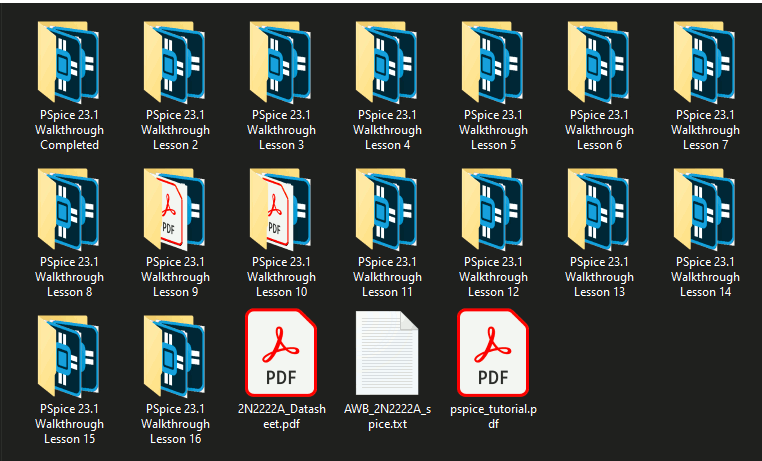762x461 pixels.
Task: Select the Walkthrough Lesson 11 folder icon
Action: (386, 209)
